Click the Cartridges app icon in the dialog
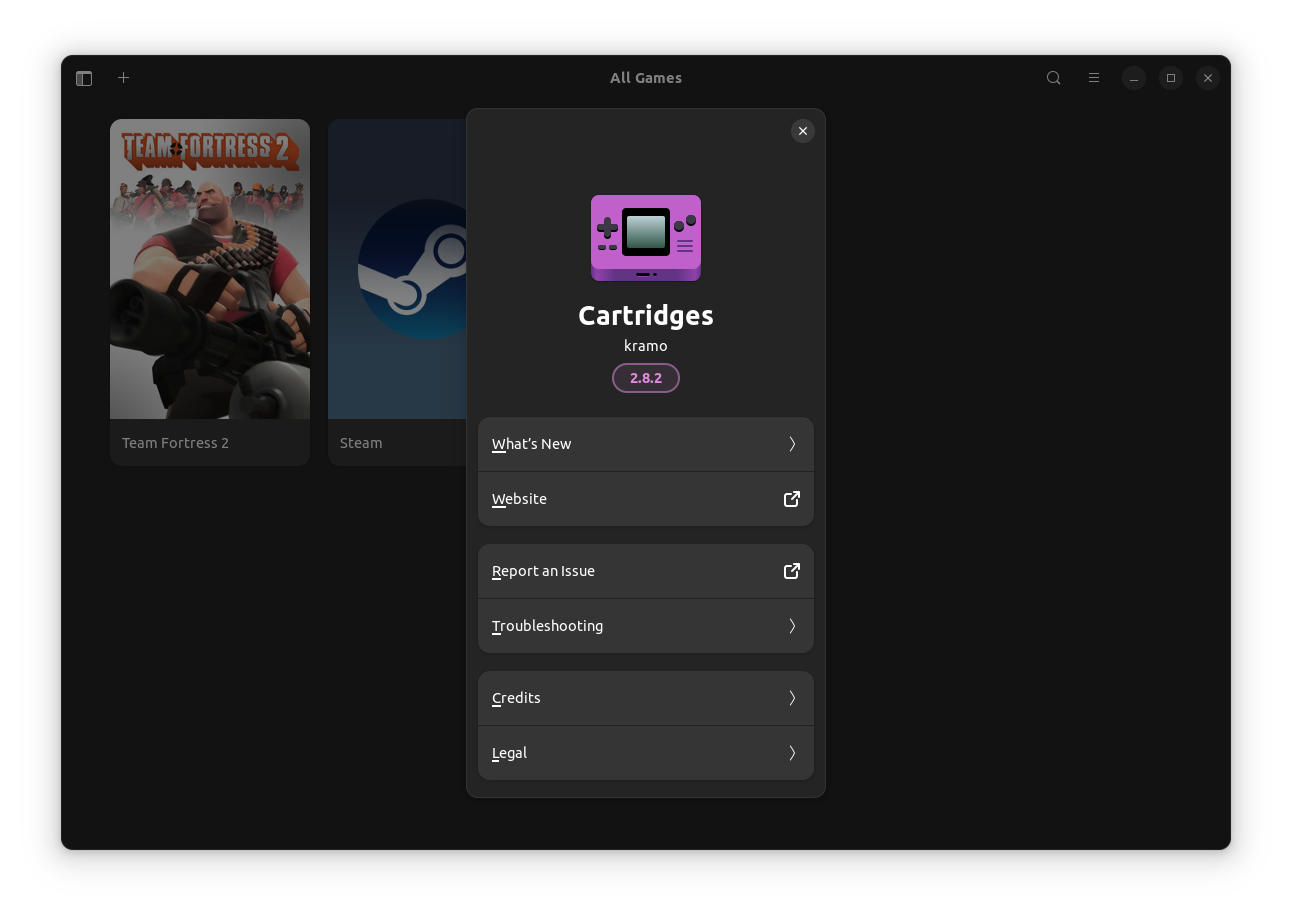1292x917 pixels. (x=646, y=237)
